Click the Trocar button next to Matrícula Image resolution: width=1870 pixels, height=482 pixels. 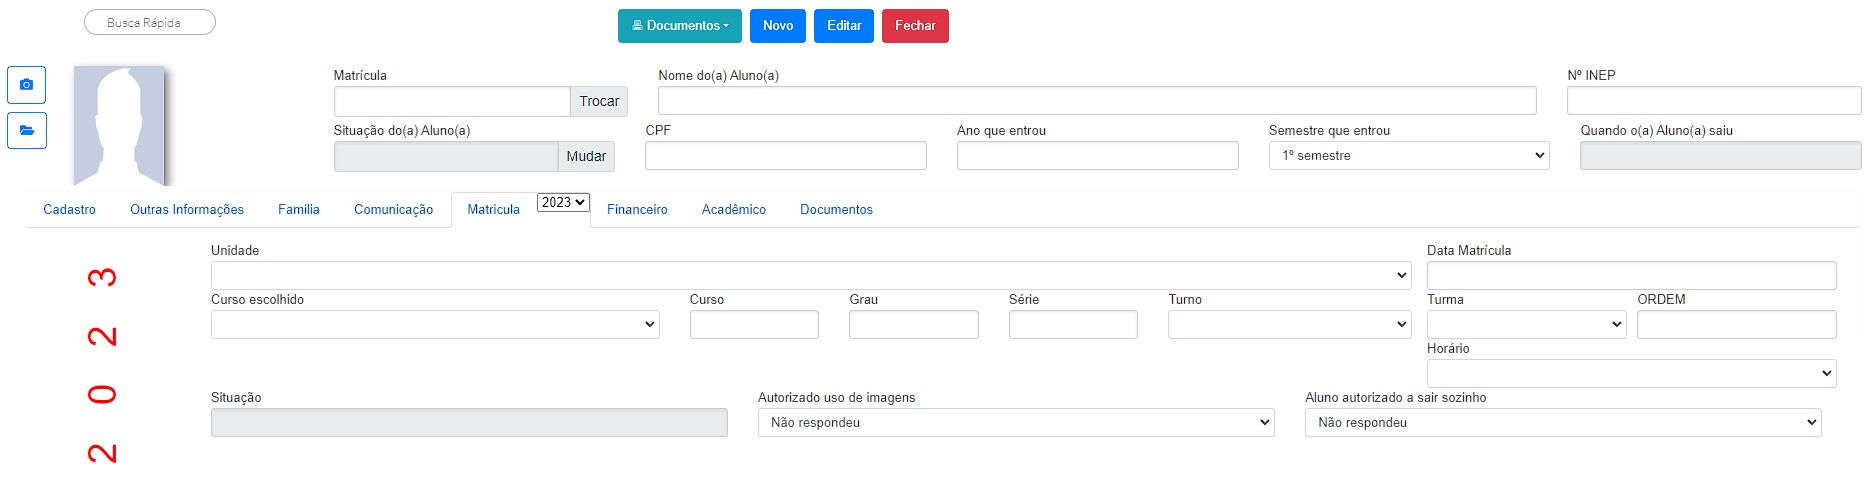(x=599, y=101)
